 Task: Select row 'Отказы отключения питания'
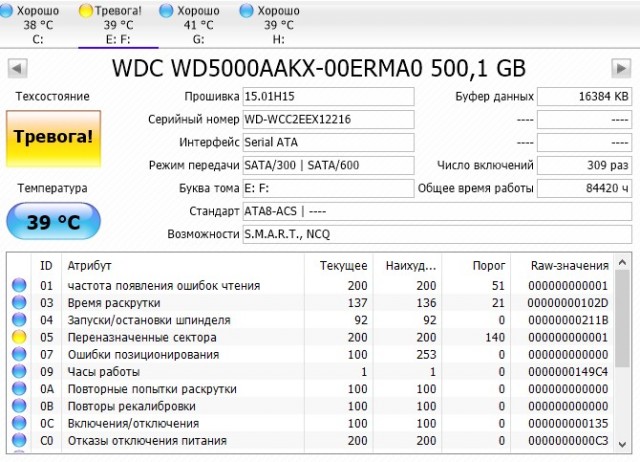pyautogui.click(x=310, y=440)
